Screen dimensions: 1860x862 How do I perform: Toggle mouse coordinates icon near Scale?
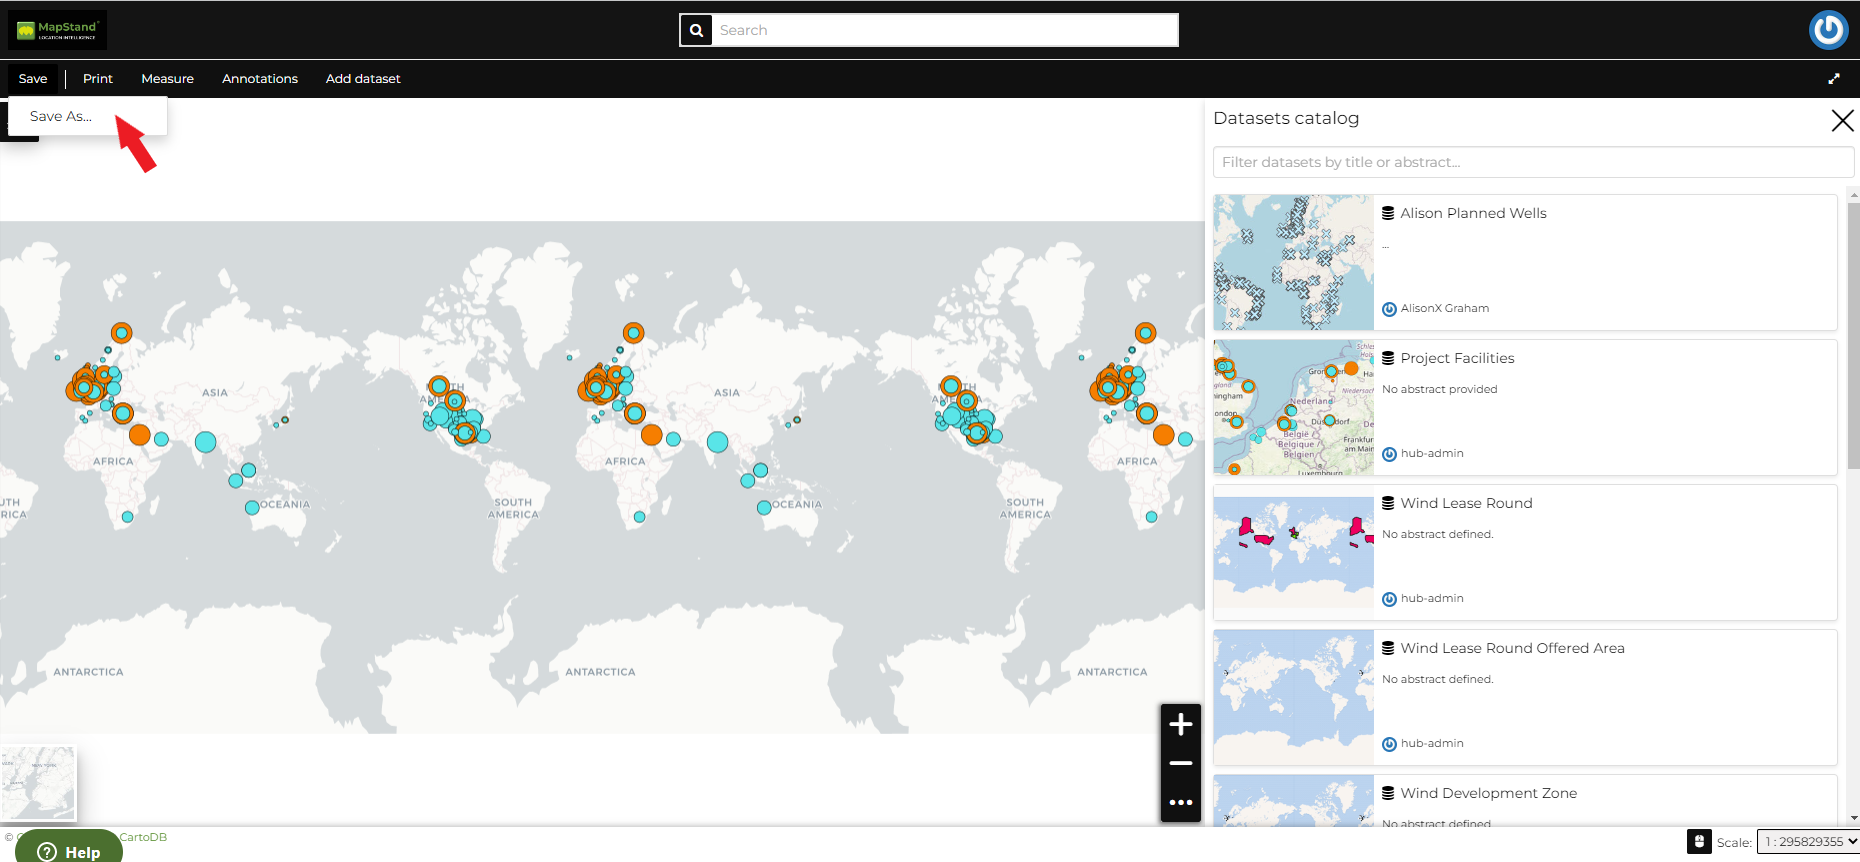pos(1699,841)
